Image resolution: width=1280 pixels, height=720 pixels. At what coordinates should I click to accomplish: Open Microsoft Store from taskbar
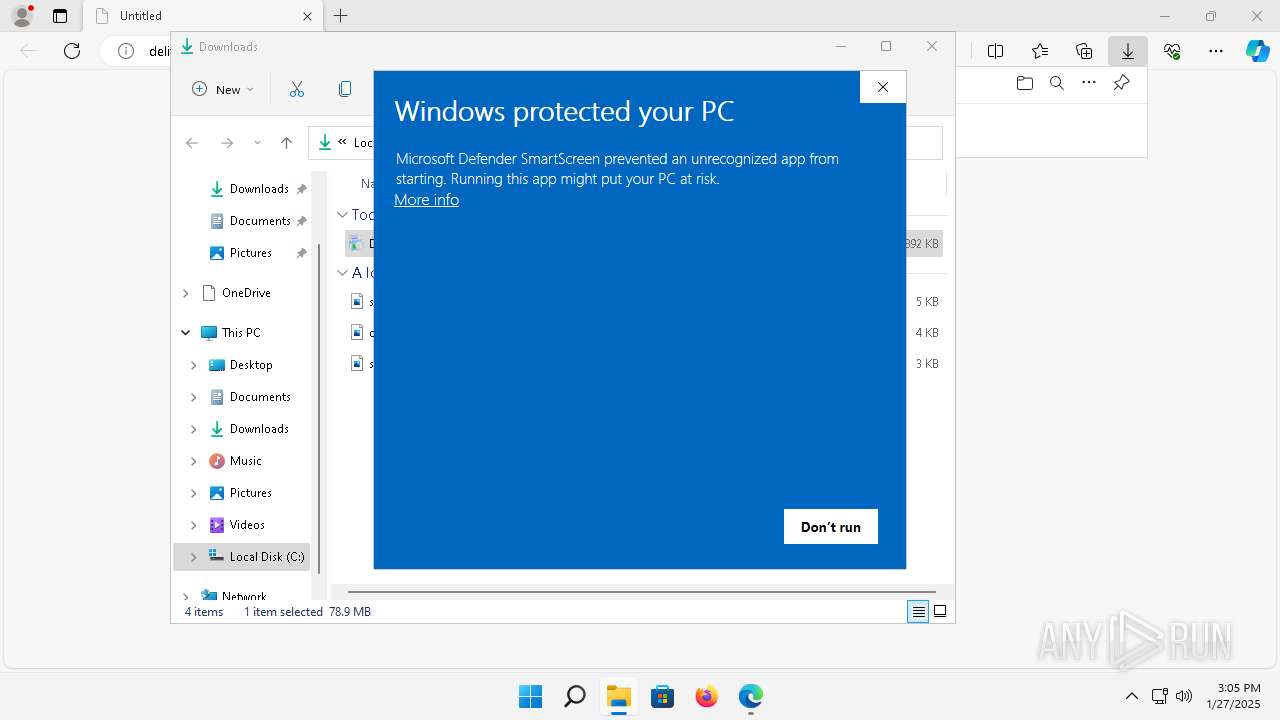(662, 696)
